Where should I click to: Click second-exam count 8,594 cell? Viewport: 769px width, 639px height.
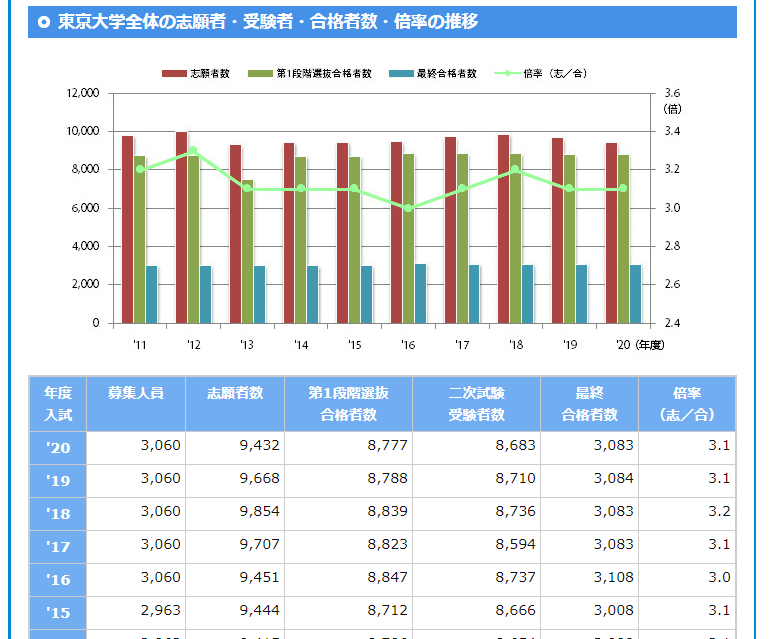477,547
